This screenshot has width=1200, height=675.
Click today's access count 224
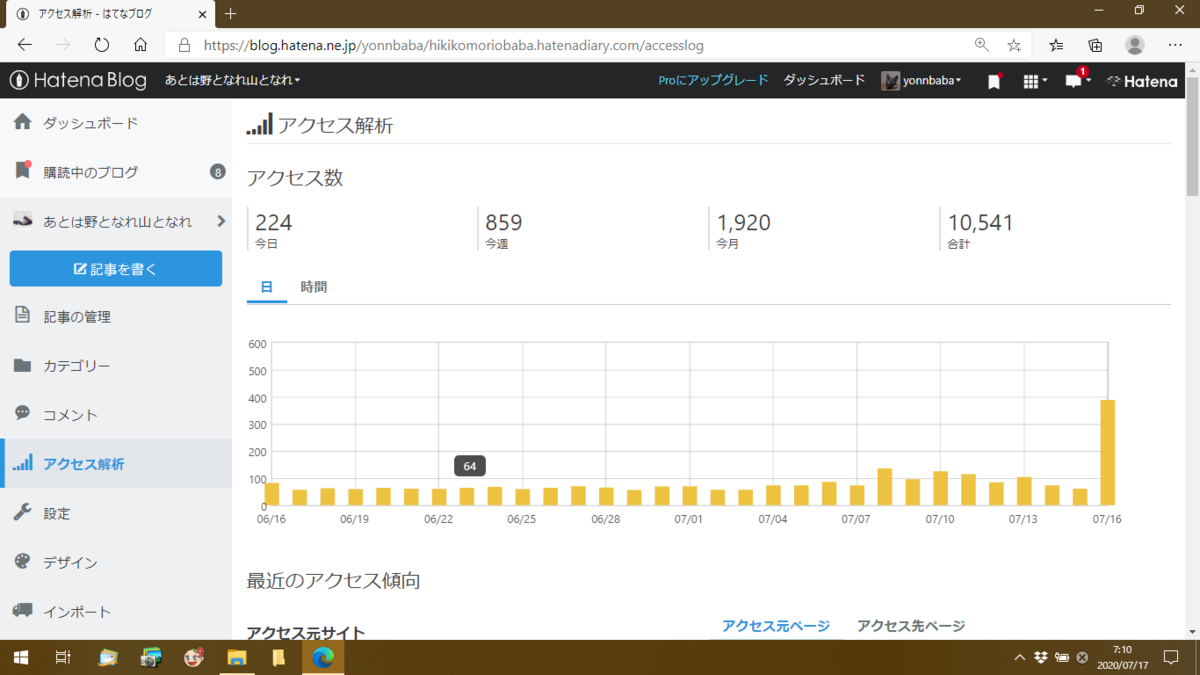coord(274,222)
